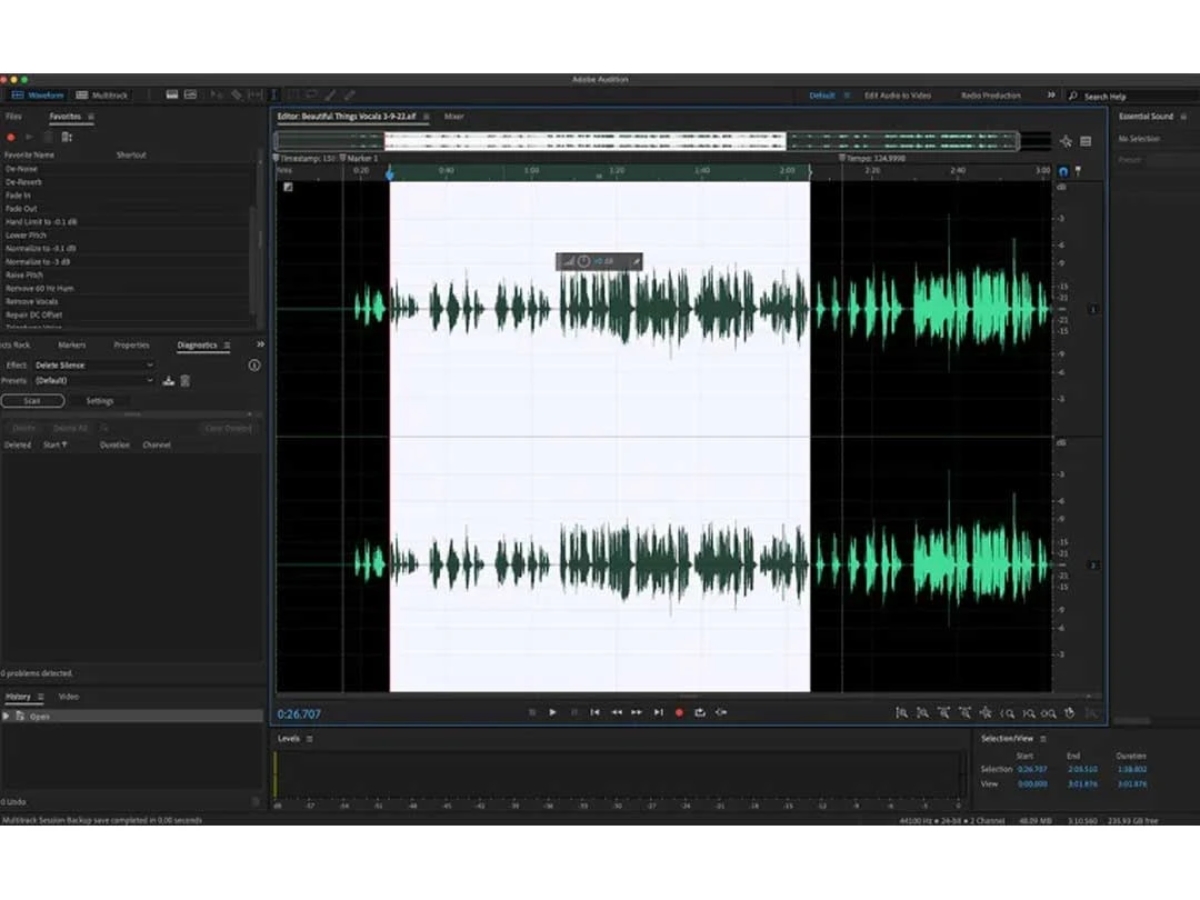Screen dimensions: 1200x900
Task: Switch to the Mixer tab
Action: [x=454, y=116]
